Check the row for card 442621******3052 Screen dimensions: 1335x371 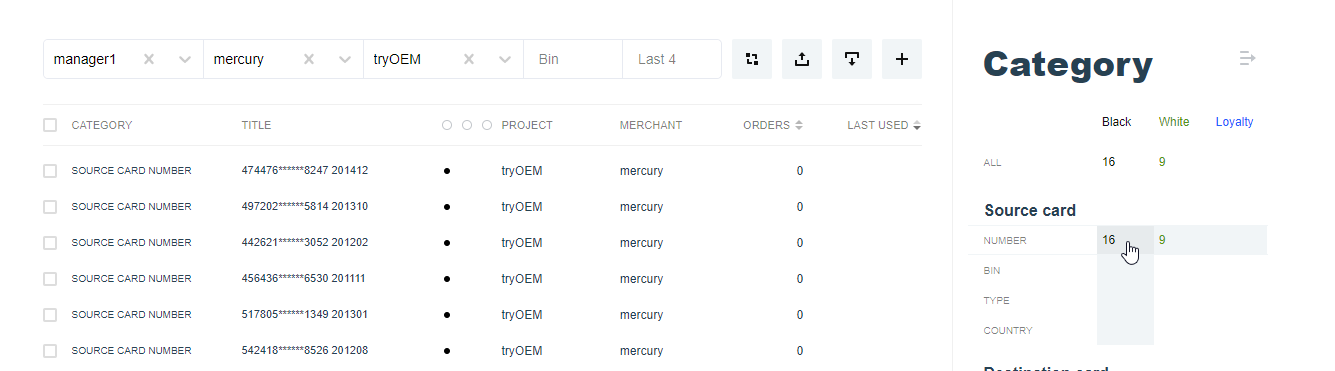(50, 243)
